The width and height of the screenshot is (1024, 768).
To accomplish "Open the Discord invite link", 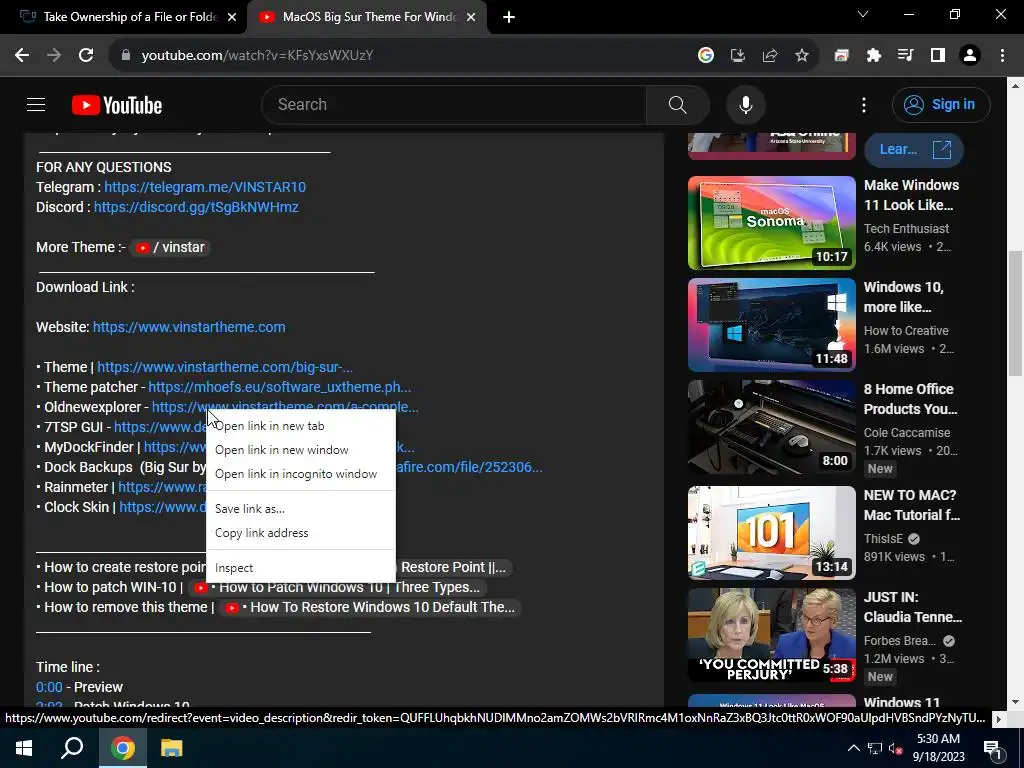I will click(196, 207).
